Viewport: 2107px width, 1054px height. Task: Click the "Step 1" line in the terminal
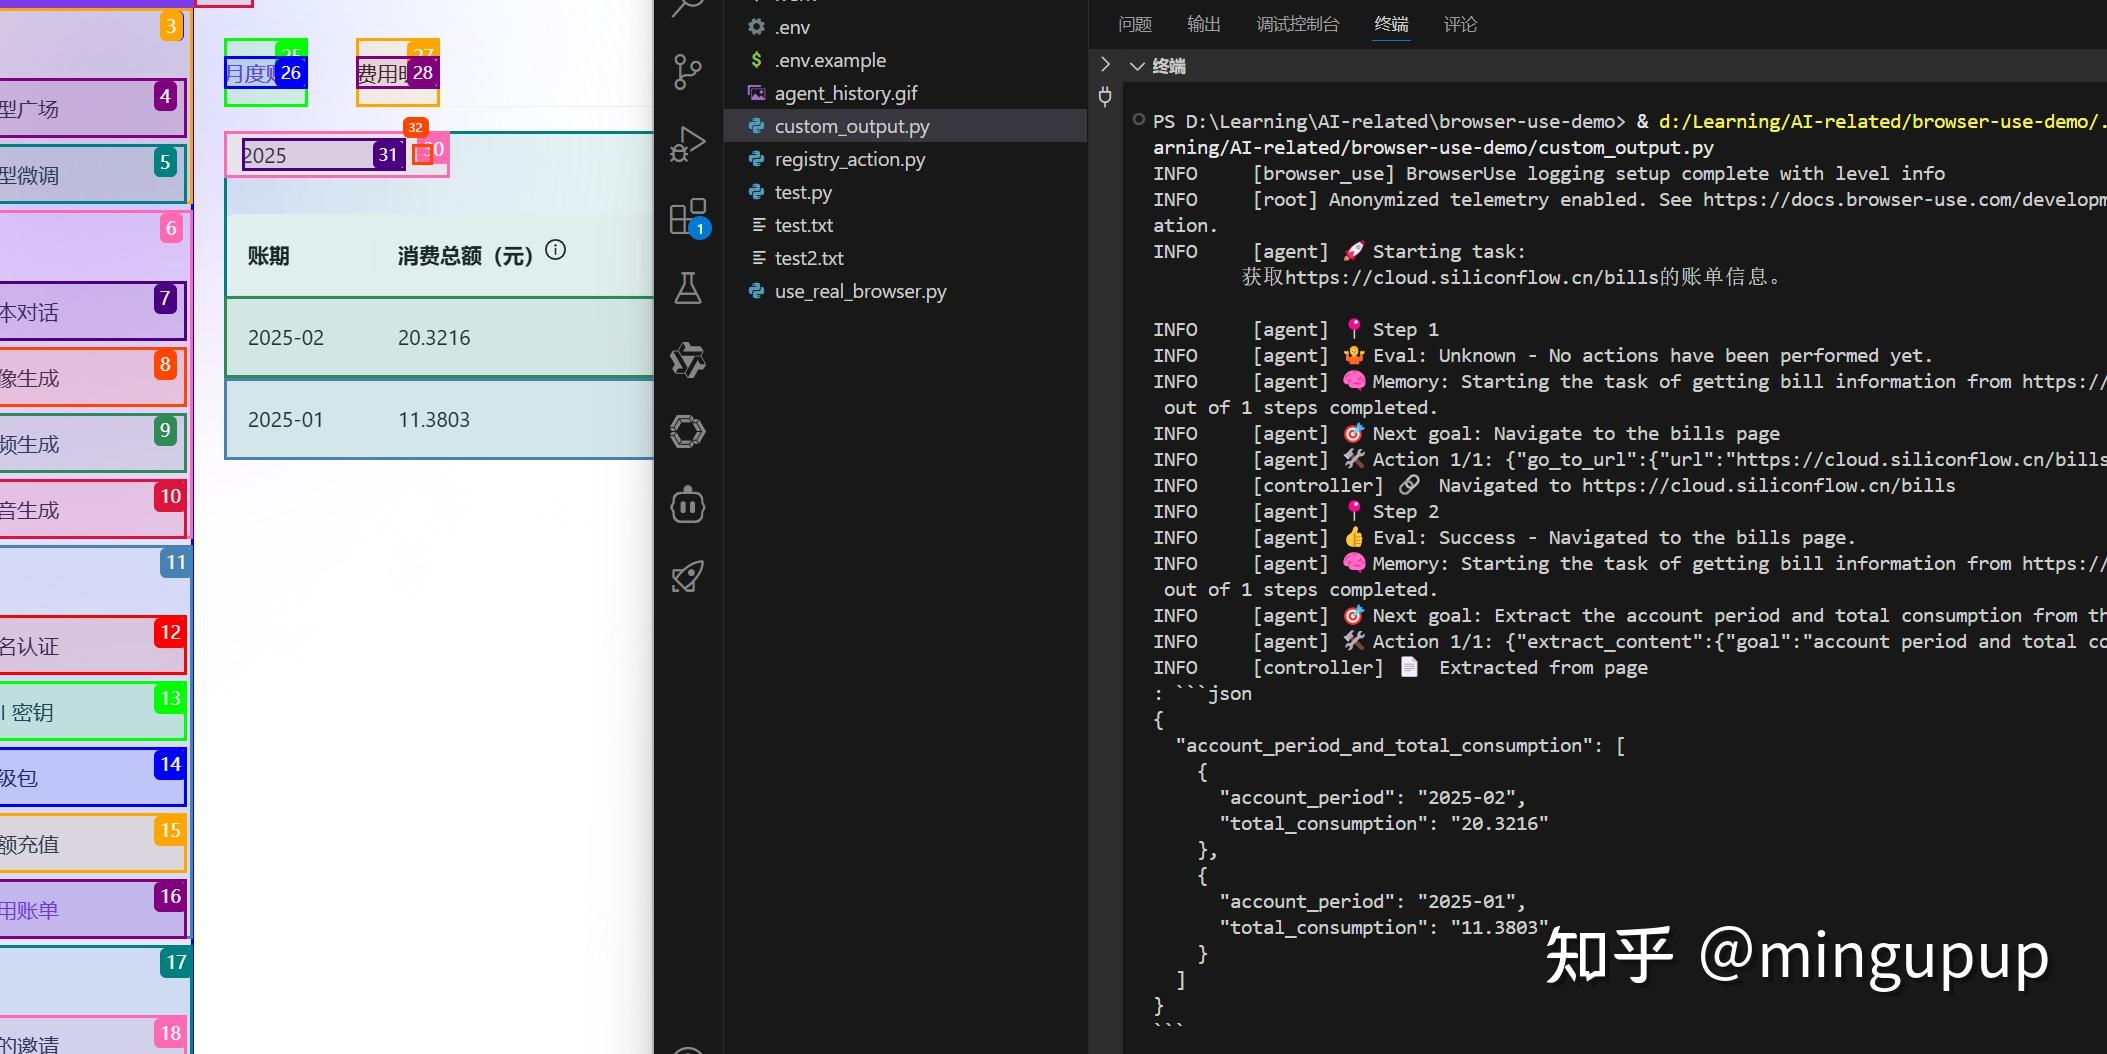point(1405,330)
